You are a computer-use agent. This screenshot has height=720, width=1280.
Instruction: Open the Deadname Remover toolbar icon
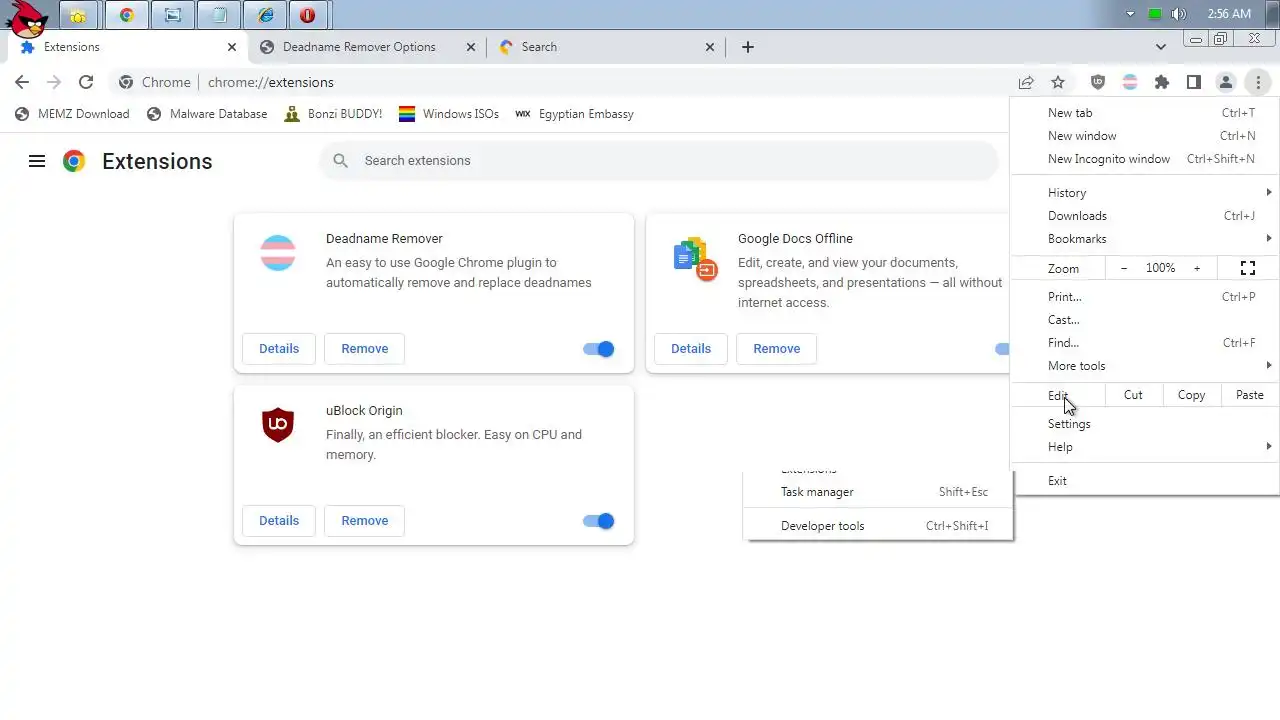tap(1130, 82)
